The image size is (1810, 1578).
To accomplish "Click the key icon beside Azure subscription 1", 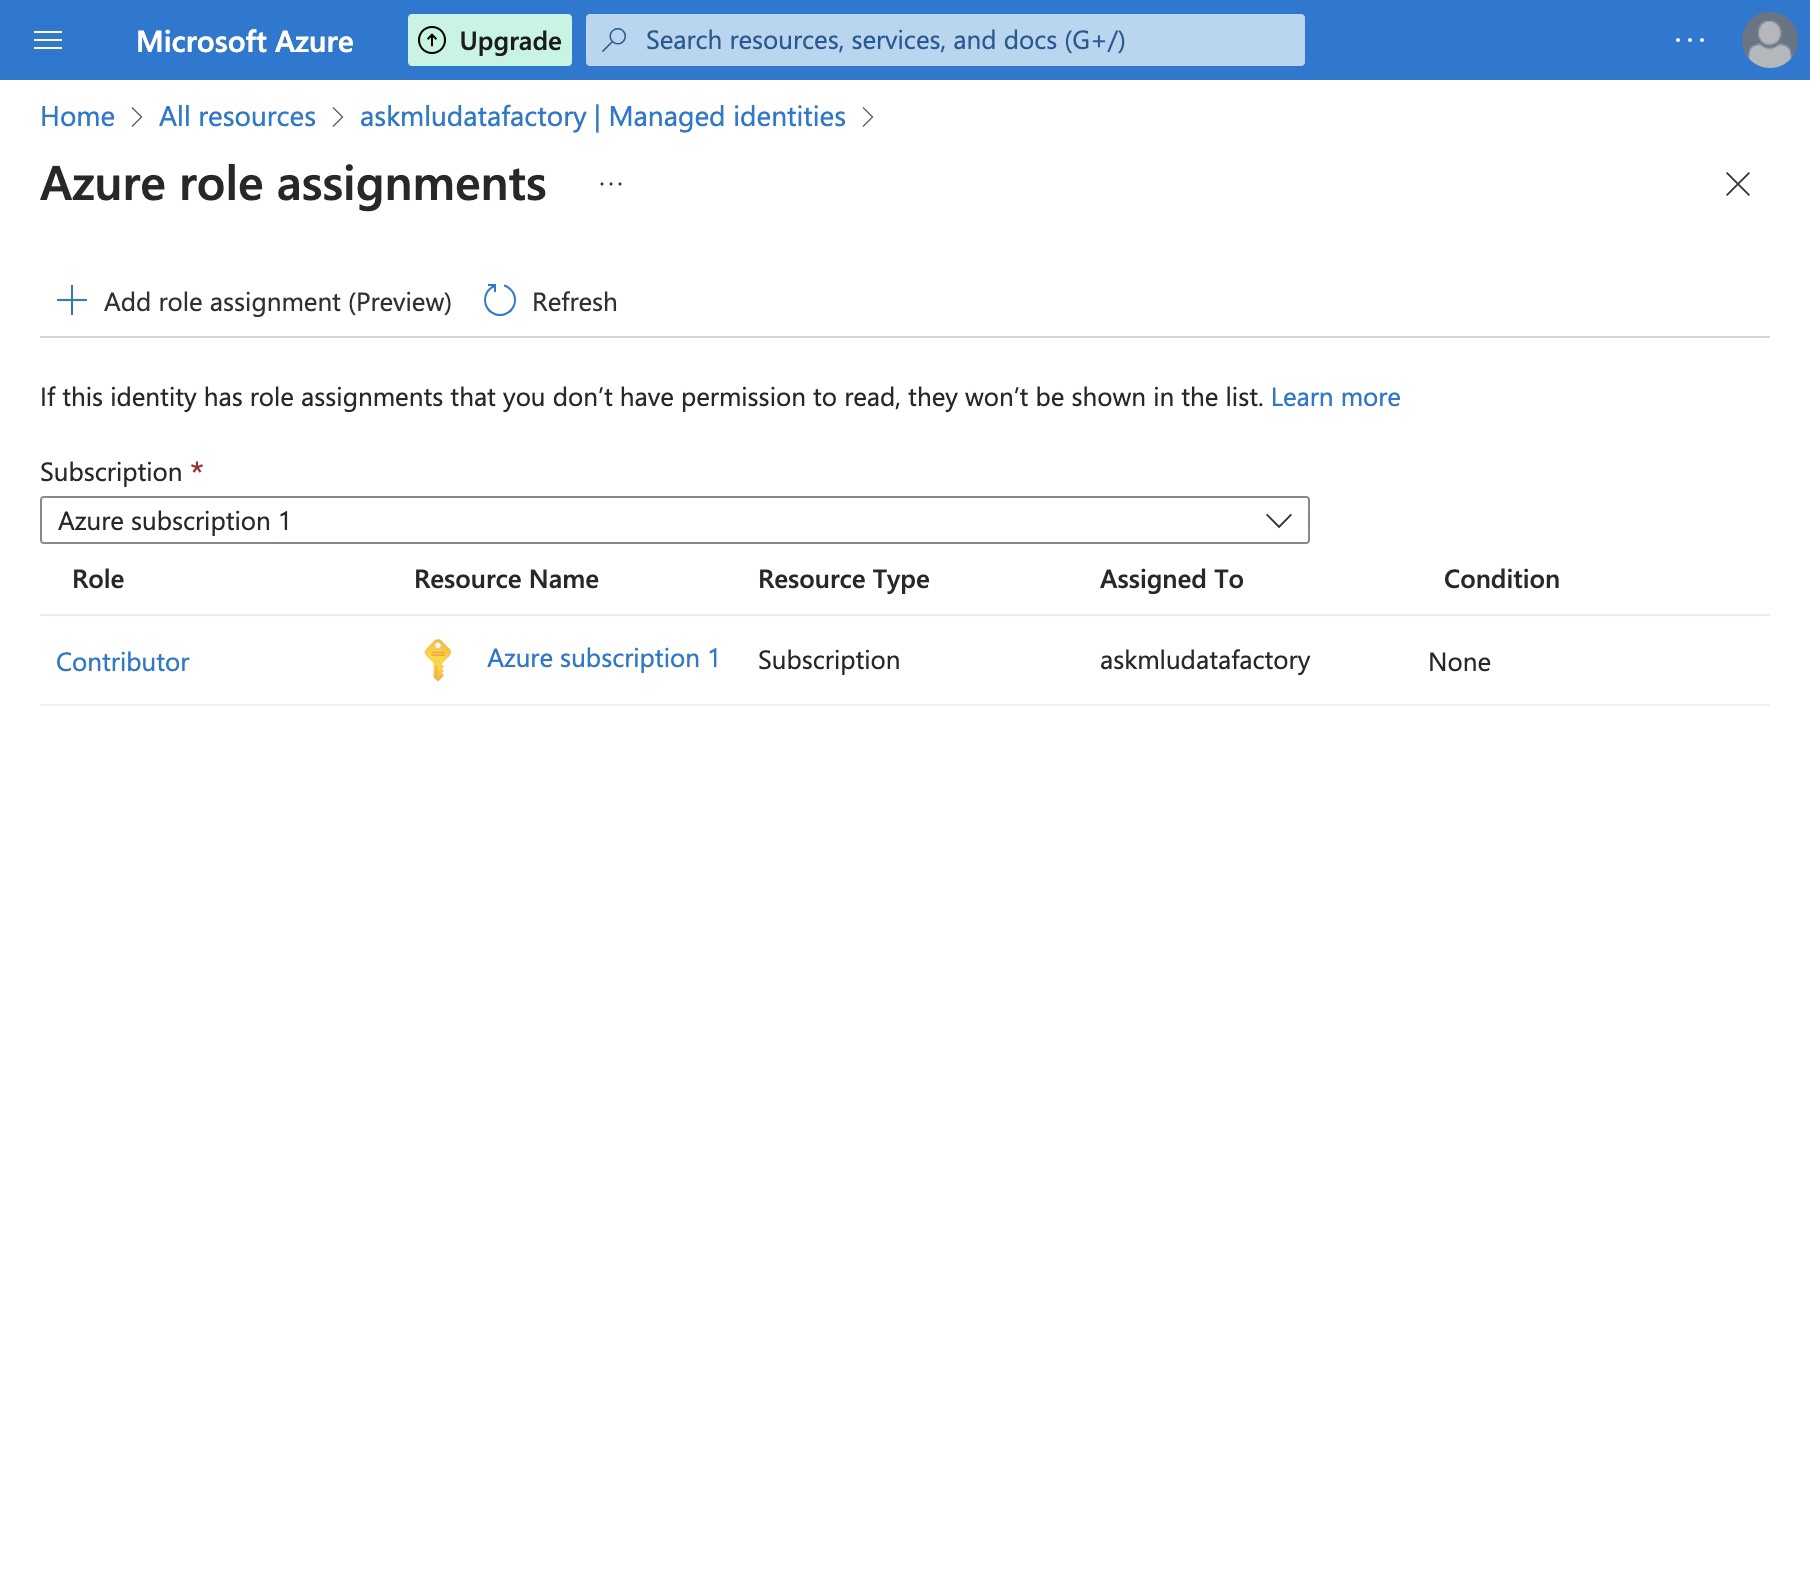I will [x=437, y=660].
